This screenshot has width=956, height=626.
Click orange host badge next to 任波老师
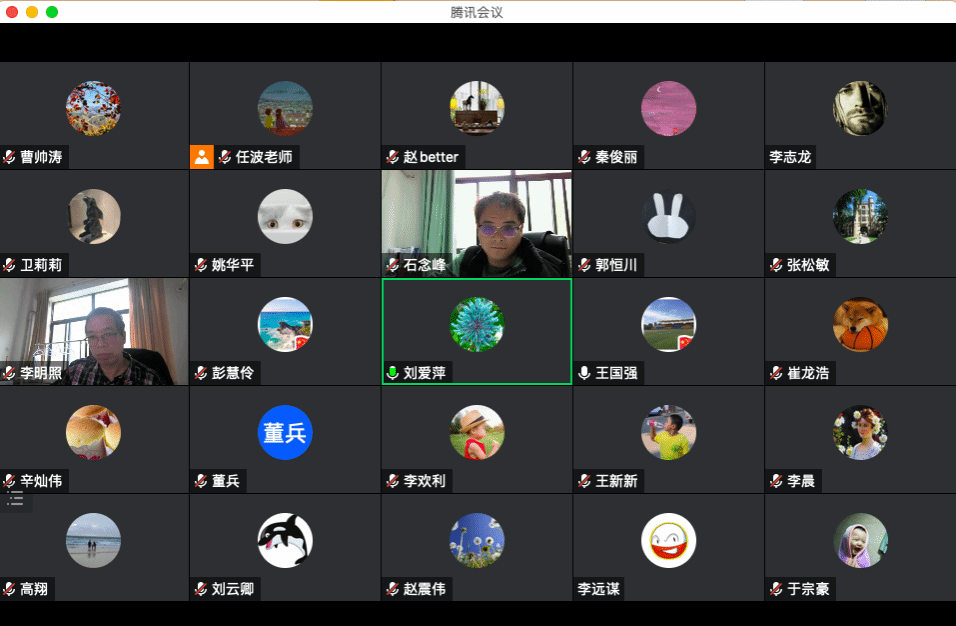(202, 157)
